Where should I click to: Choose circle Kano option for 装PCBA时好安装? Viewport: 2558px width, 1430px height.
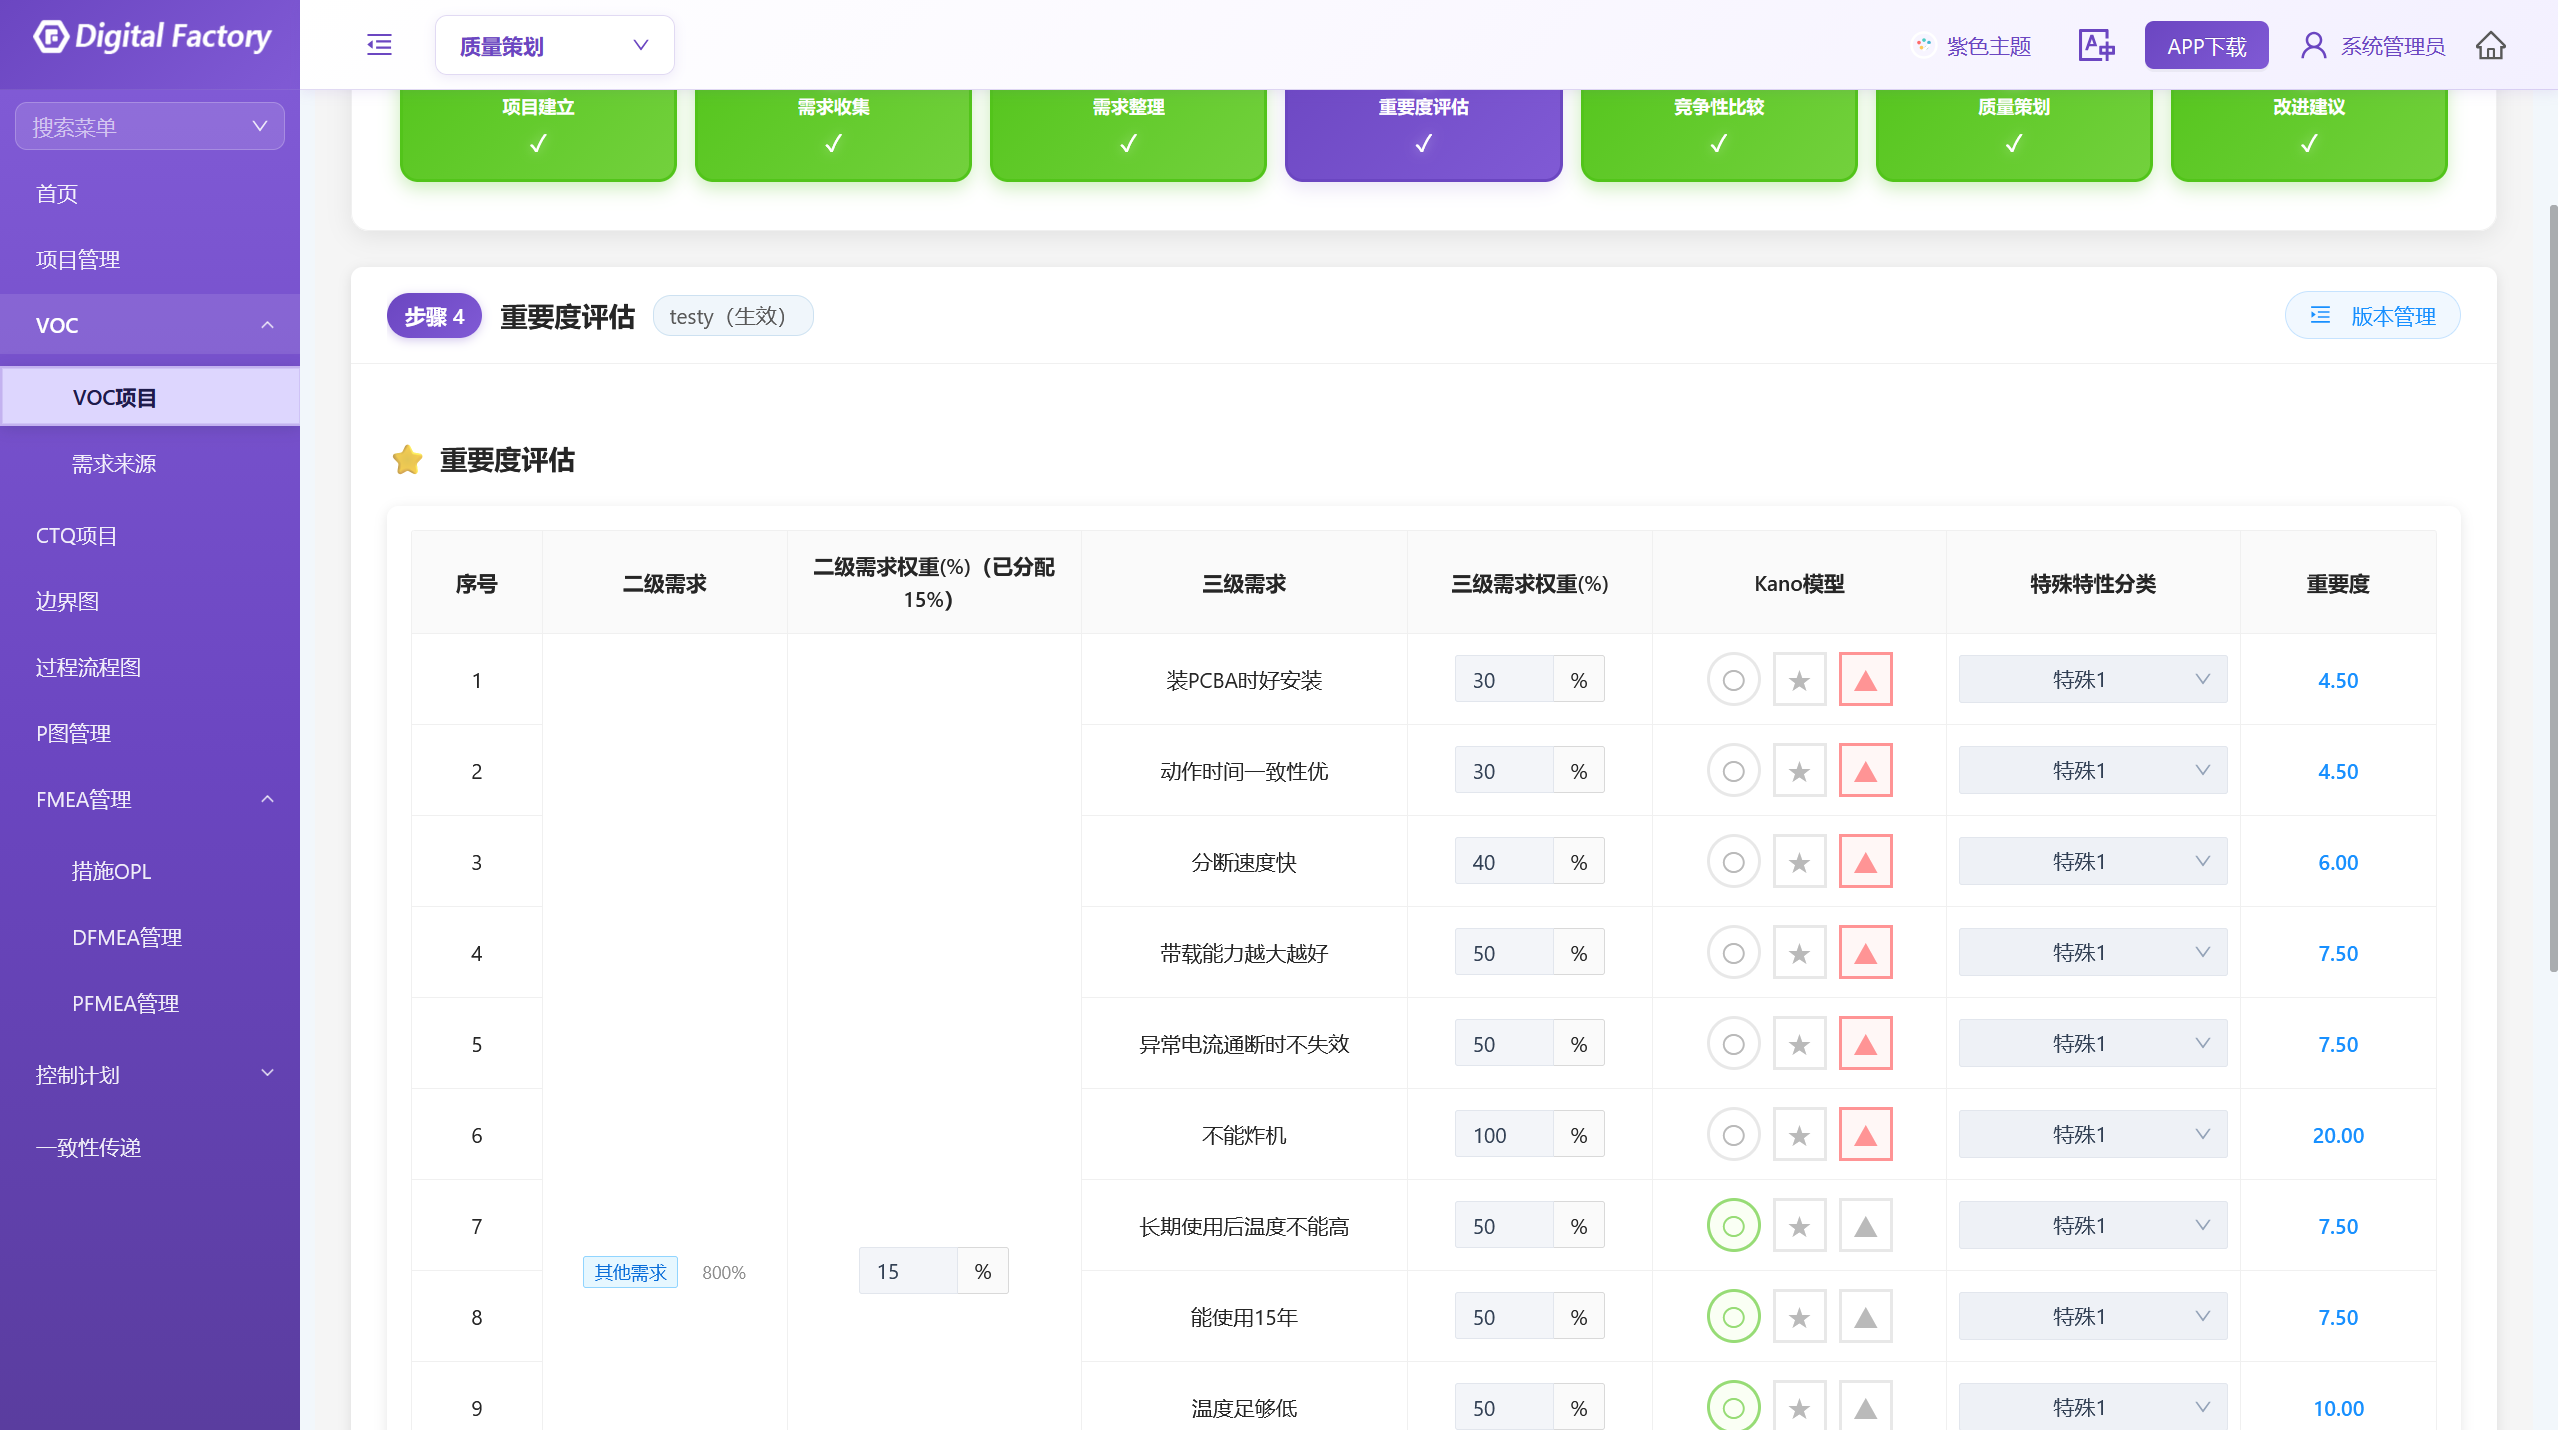click(1733, 680)
